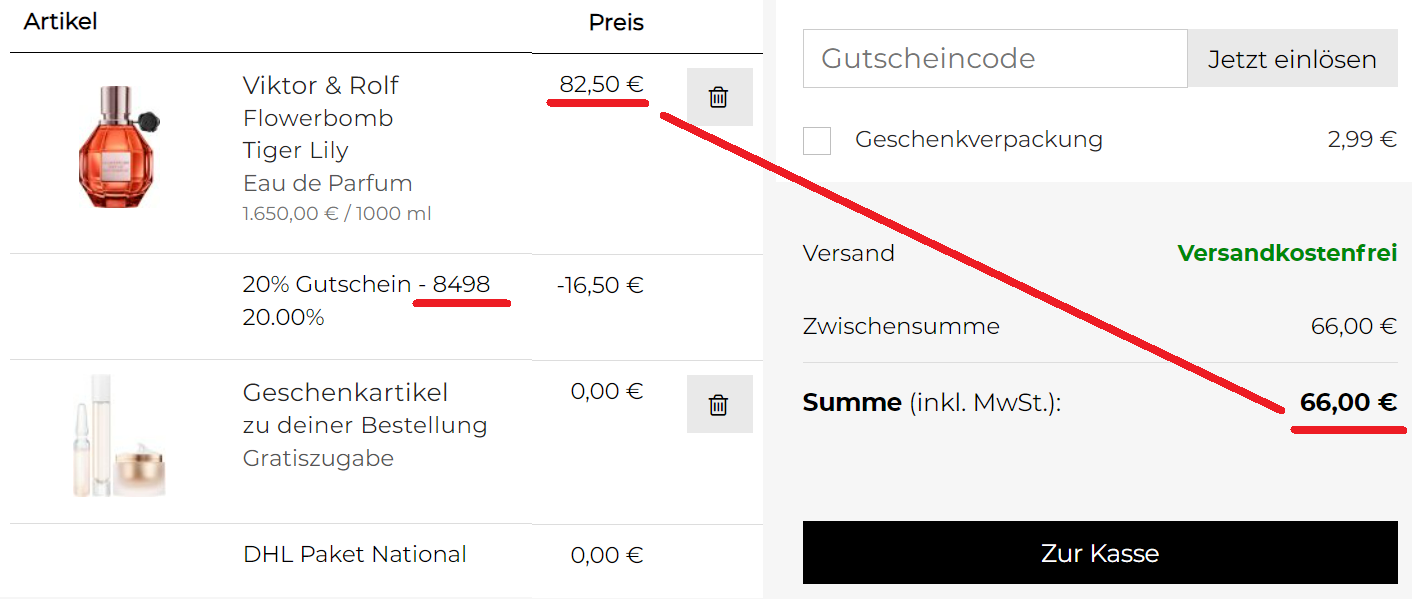The image size is (1412, 599).
Task: Click the Zwischensumme amount 66,00 €
Action: pos(1353,326)
